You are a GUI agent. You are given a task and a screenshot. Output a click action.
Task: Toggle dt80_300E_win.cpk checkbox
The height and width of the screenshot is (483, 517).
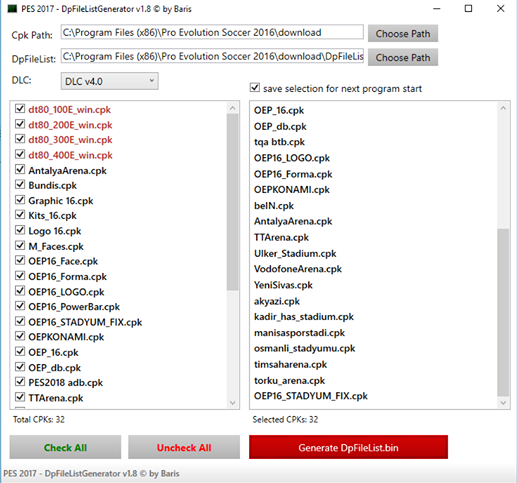20,139
